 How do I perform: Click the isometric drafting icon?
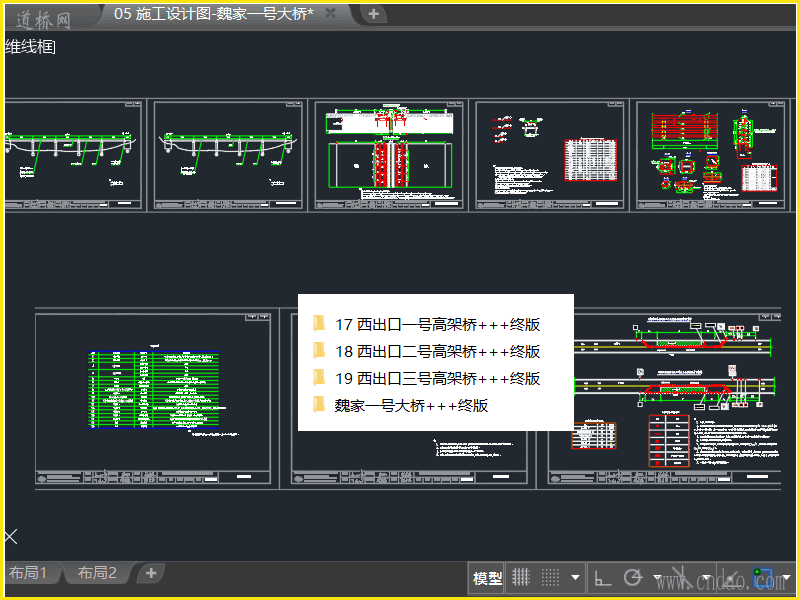(x=682, y=578)
